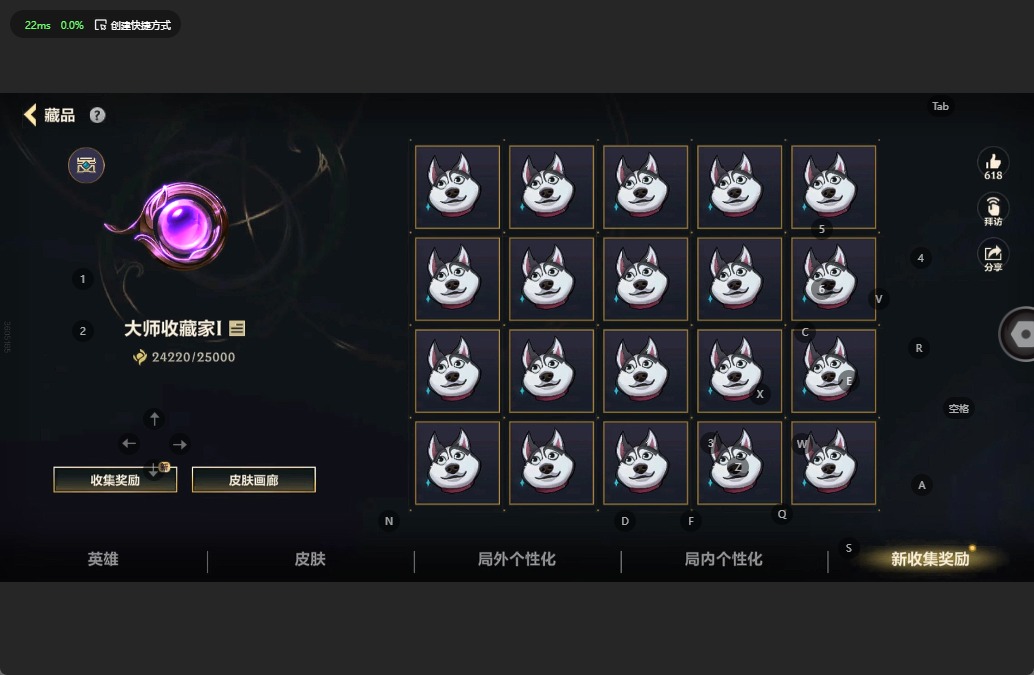The image size is (1034, 675).
Task: Open the 收集奖励 button
Action: (x=115, y=480)
